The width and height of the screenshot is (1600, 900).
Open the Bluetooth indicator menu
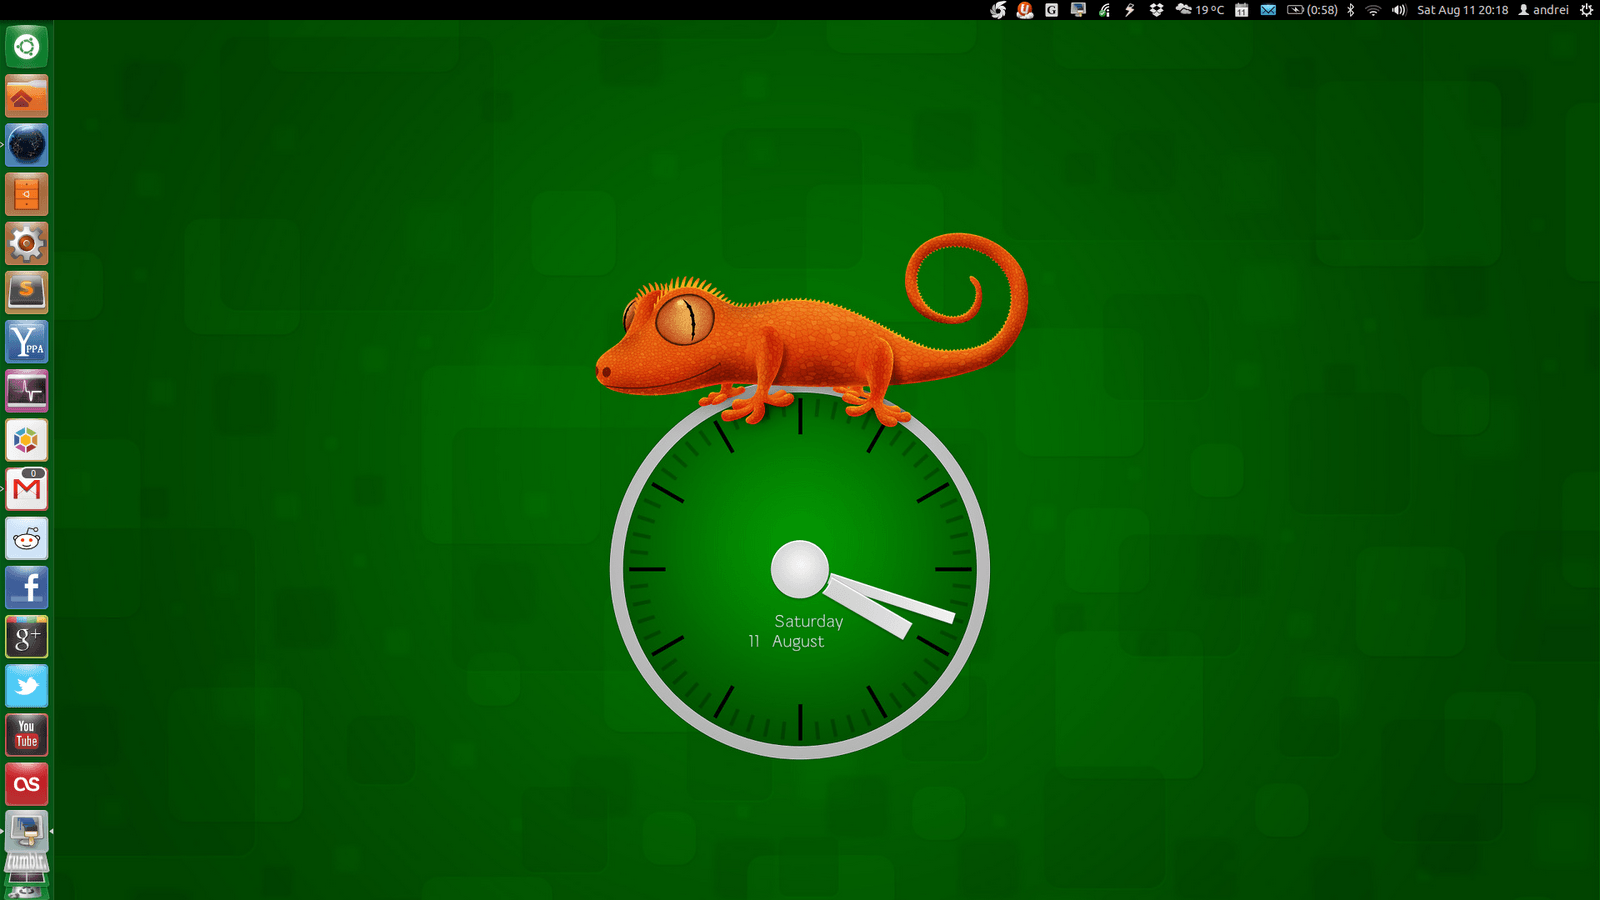tap(1350, 11)
